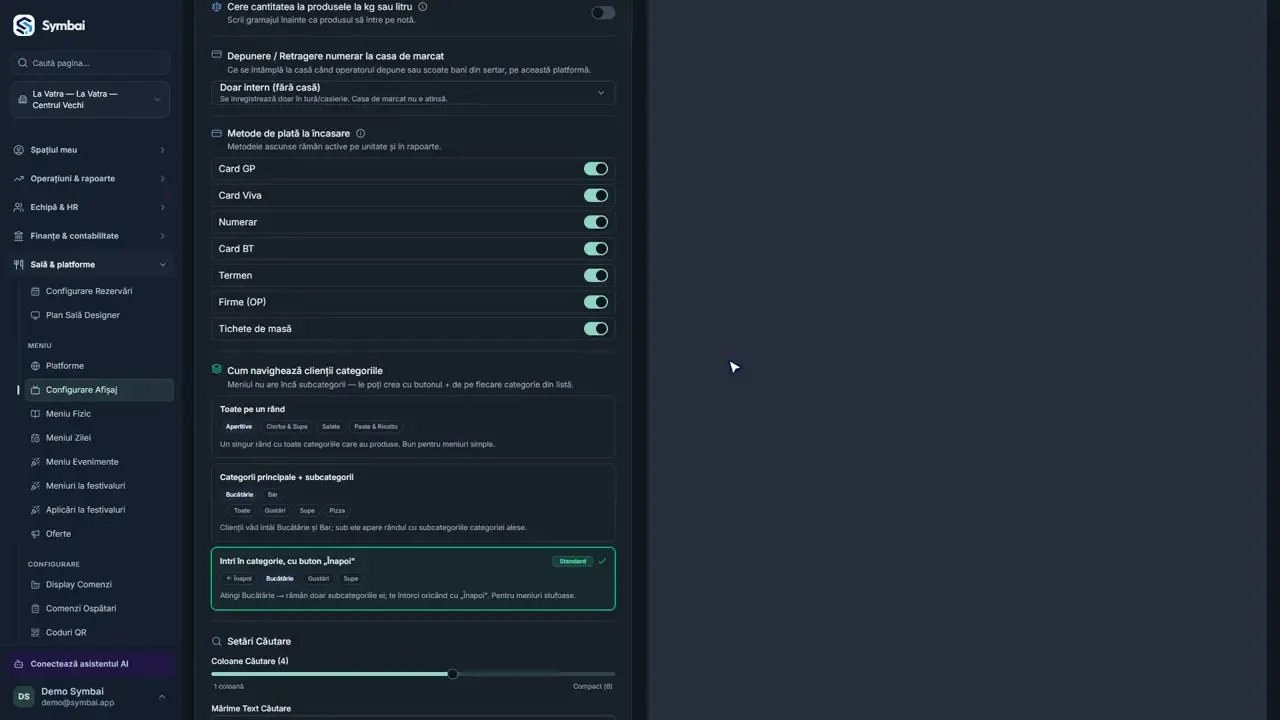Click Conectează asistentul AI button

[90, 664]
